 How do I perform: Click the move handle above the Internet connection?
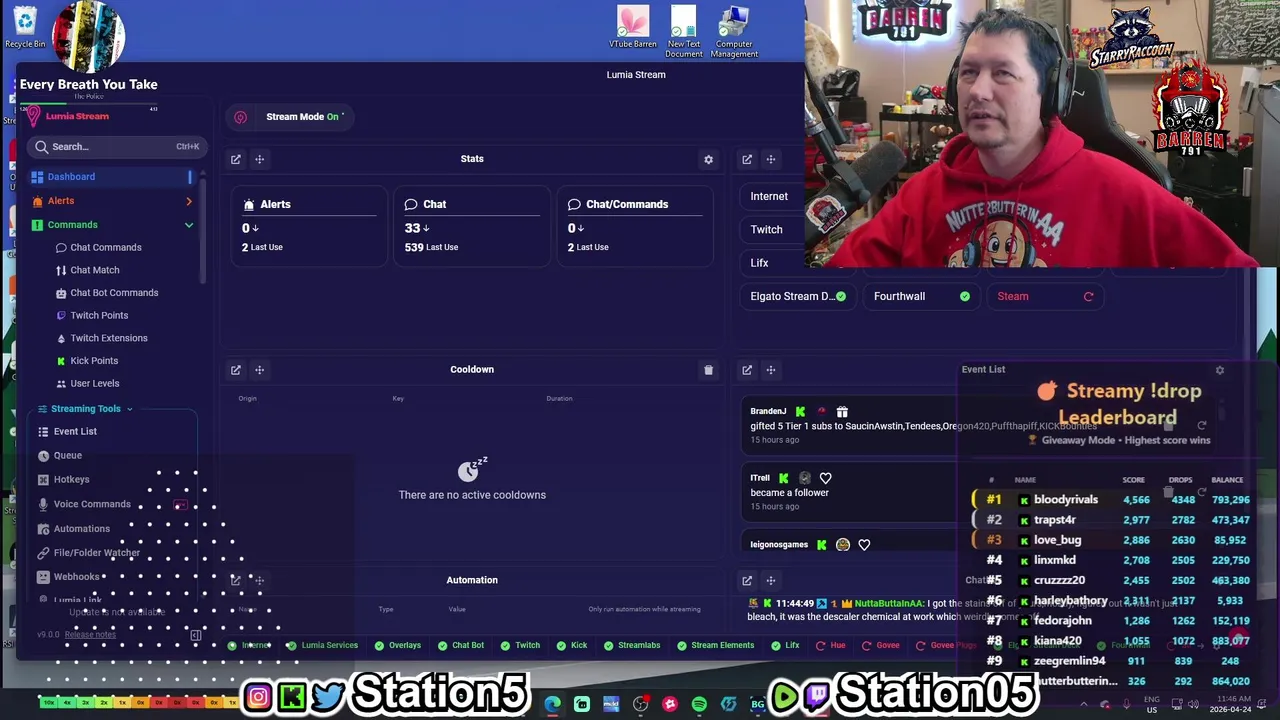tap(770, 159)
